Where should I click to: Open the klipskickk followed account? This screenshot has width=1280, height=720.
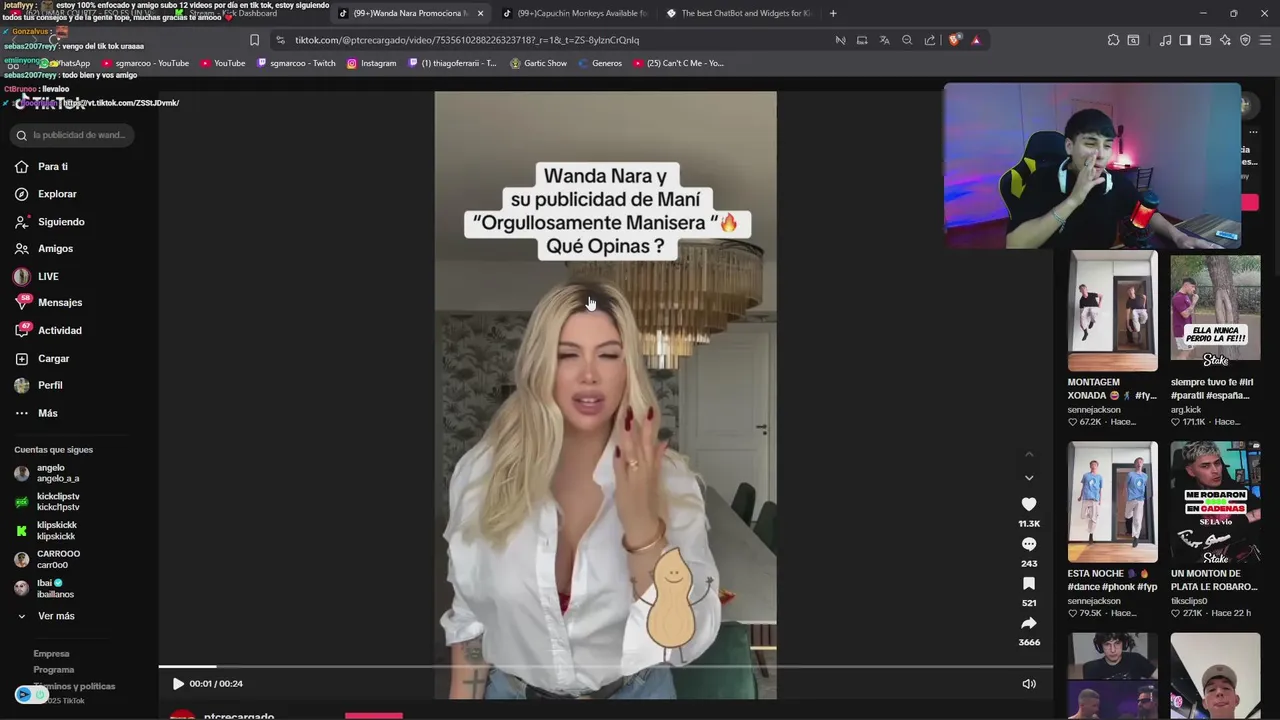[x=47, y=531]
